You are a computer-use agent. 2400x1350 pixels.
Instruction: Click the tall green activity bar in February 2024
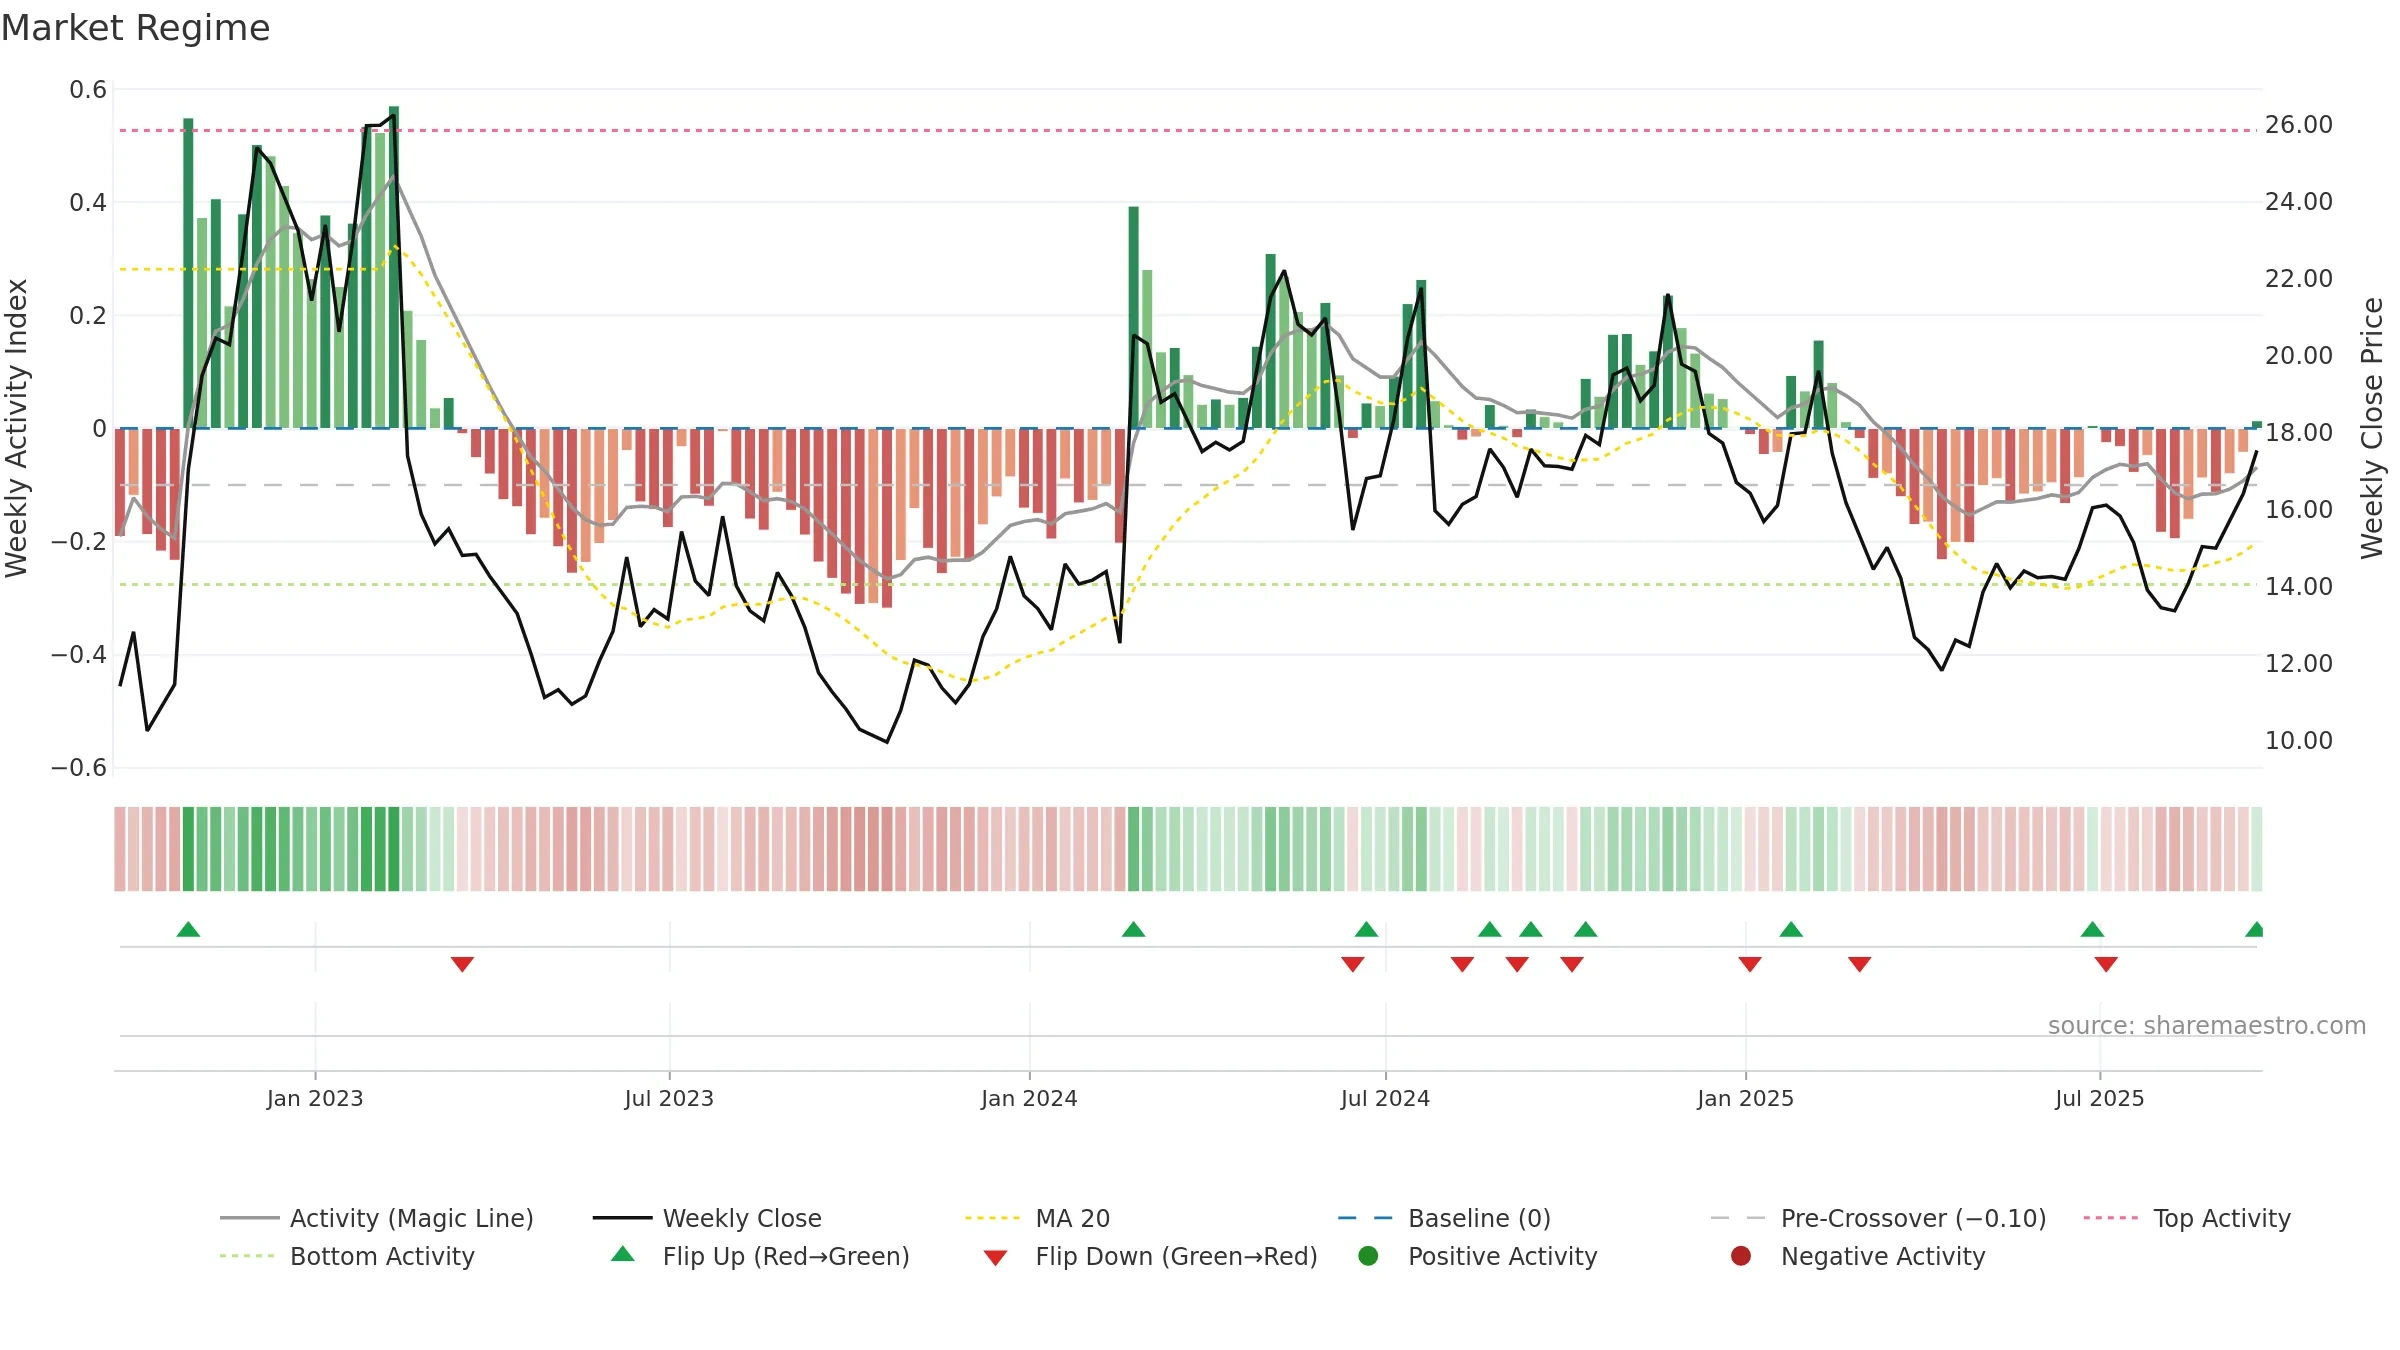coord(1133,317)
